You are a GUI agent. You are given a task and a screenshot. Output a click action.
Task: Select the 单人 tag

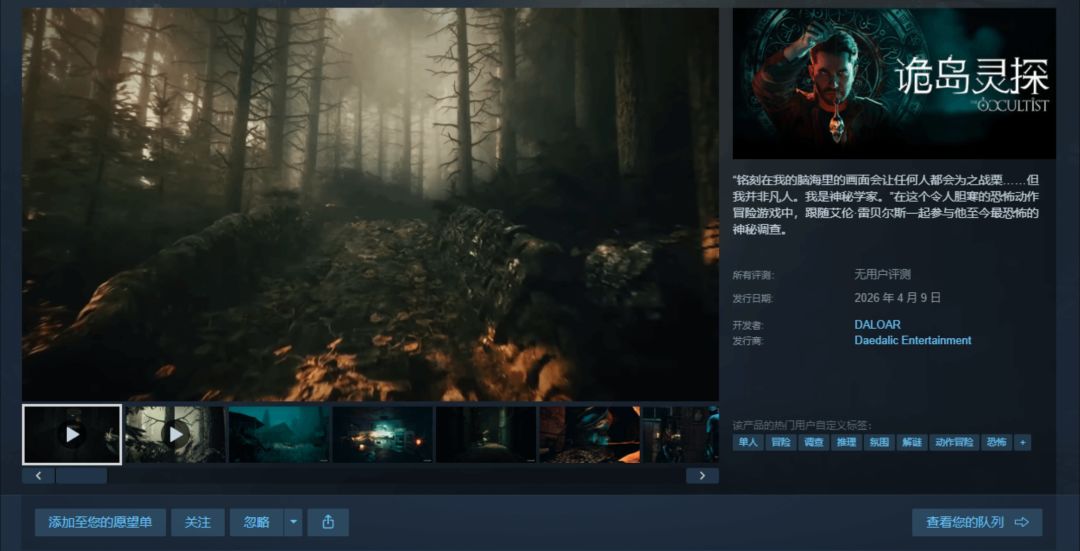point(748,442)
